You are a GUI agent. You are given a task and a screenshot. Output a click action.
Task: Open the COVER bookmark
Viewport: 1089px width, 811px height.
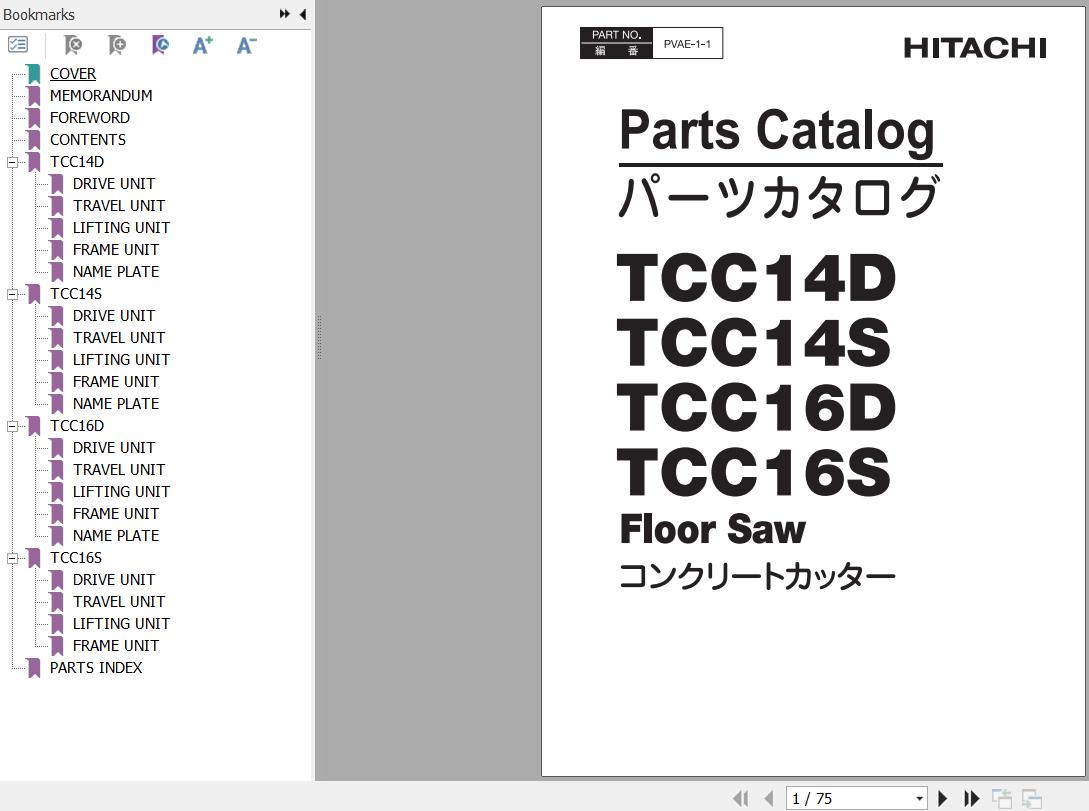(x=73, y=74)
